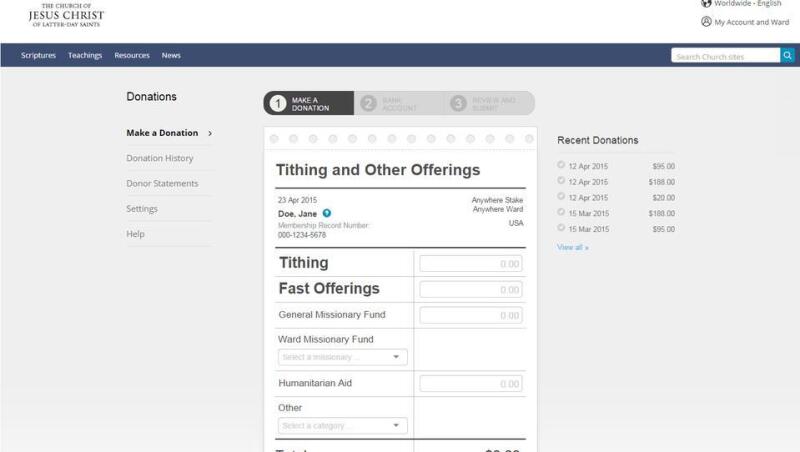Open the Resources menu

click(131, 55)
